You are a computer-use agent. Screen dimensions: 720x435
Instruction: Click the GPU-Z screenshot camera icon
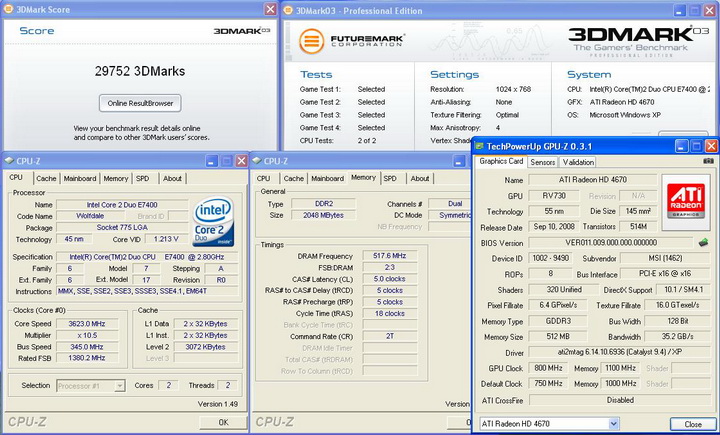coord(708,161)
